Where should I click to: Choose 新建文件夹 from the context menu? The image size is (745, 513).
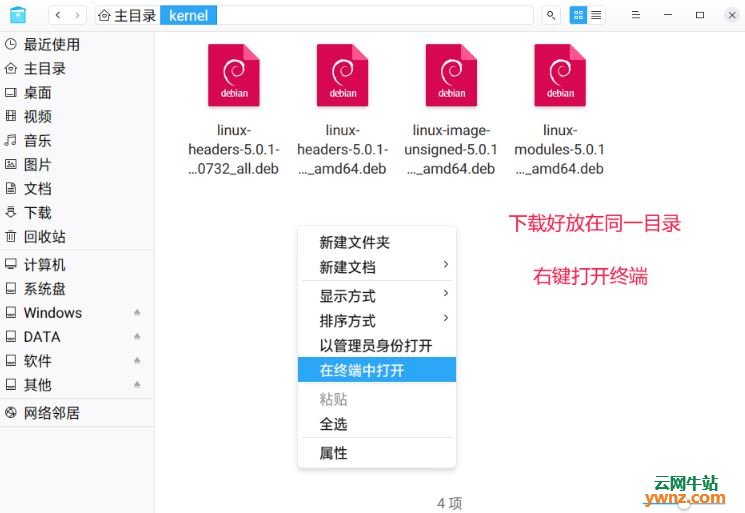(377, 243)
